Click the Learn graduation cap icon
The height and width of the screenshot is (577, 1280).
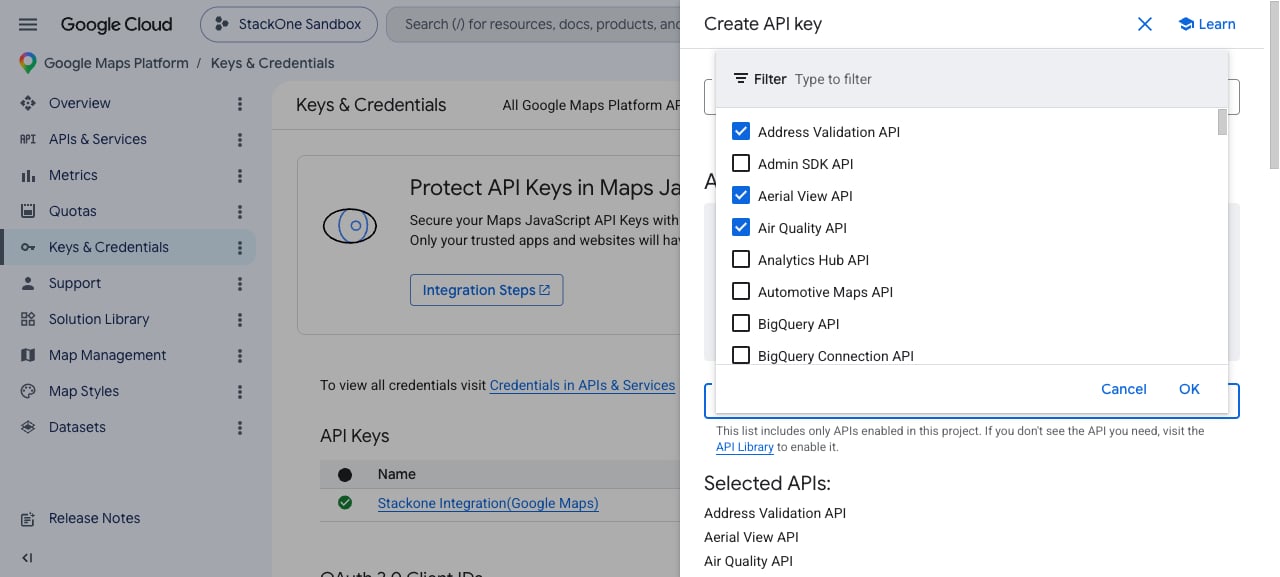1186,24
